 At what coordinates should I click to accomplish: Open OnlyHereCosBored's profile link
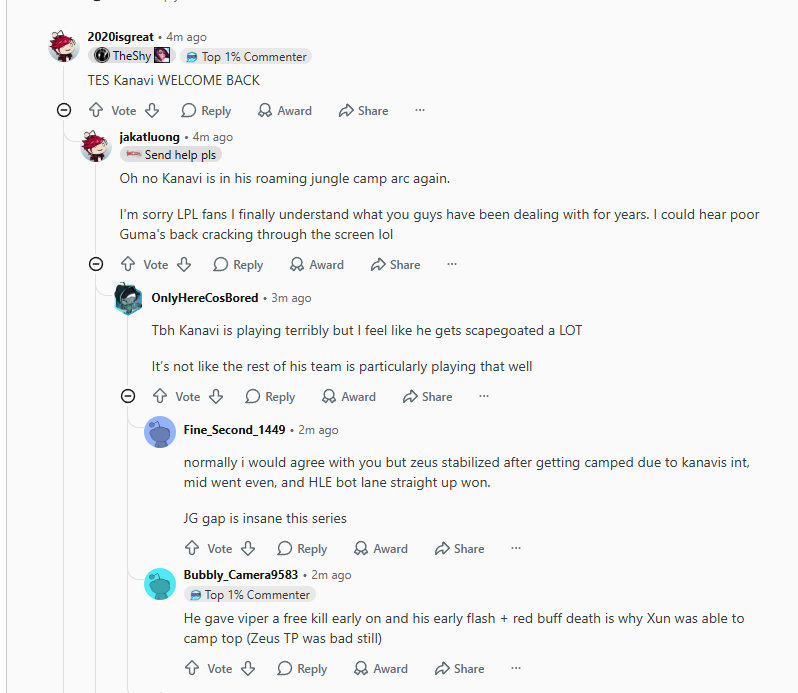(205, 298)
